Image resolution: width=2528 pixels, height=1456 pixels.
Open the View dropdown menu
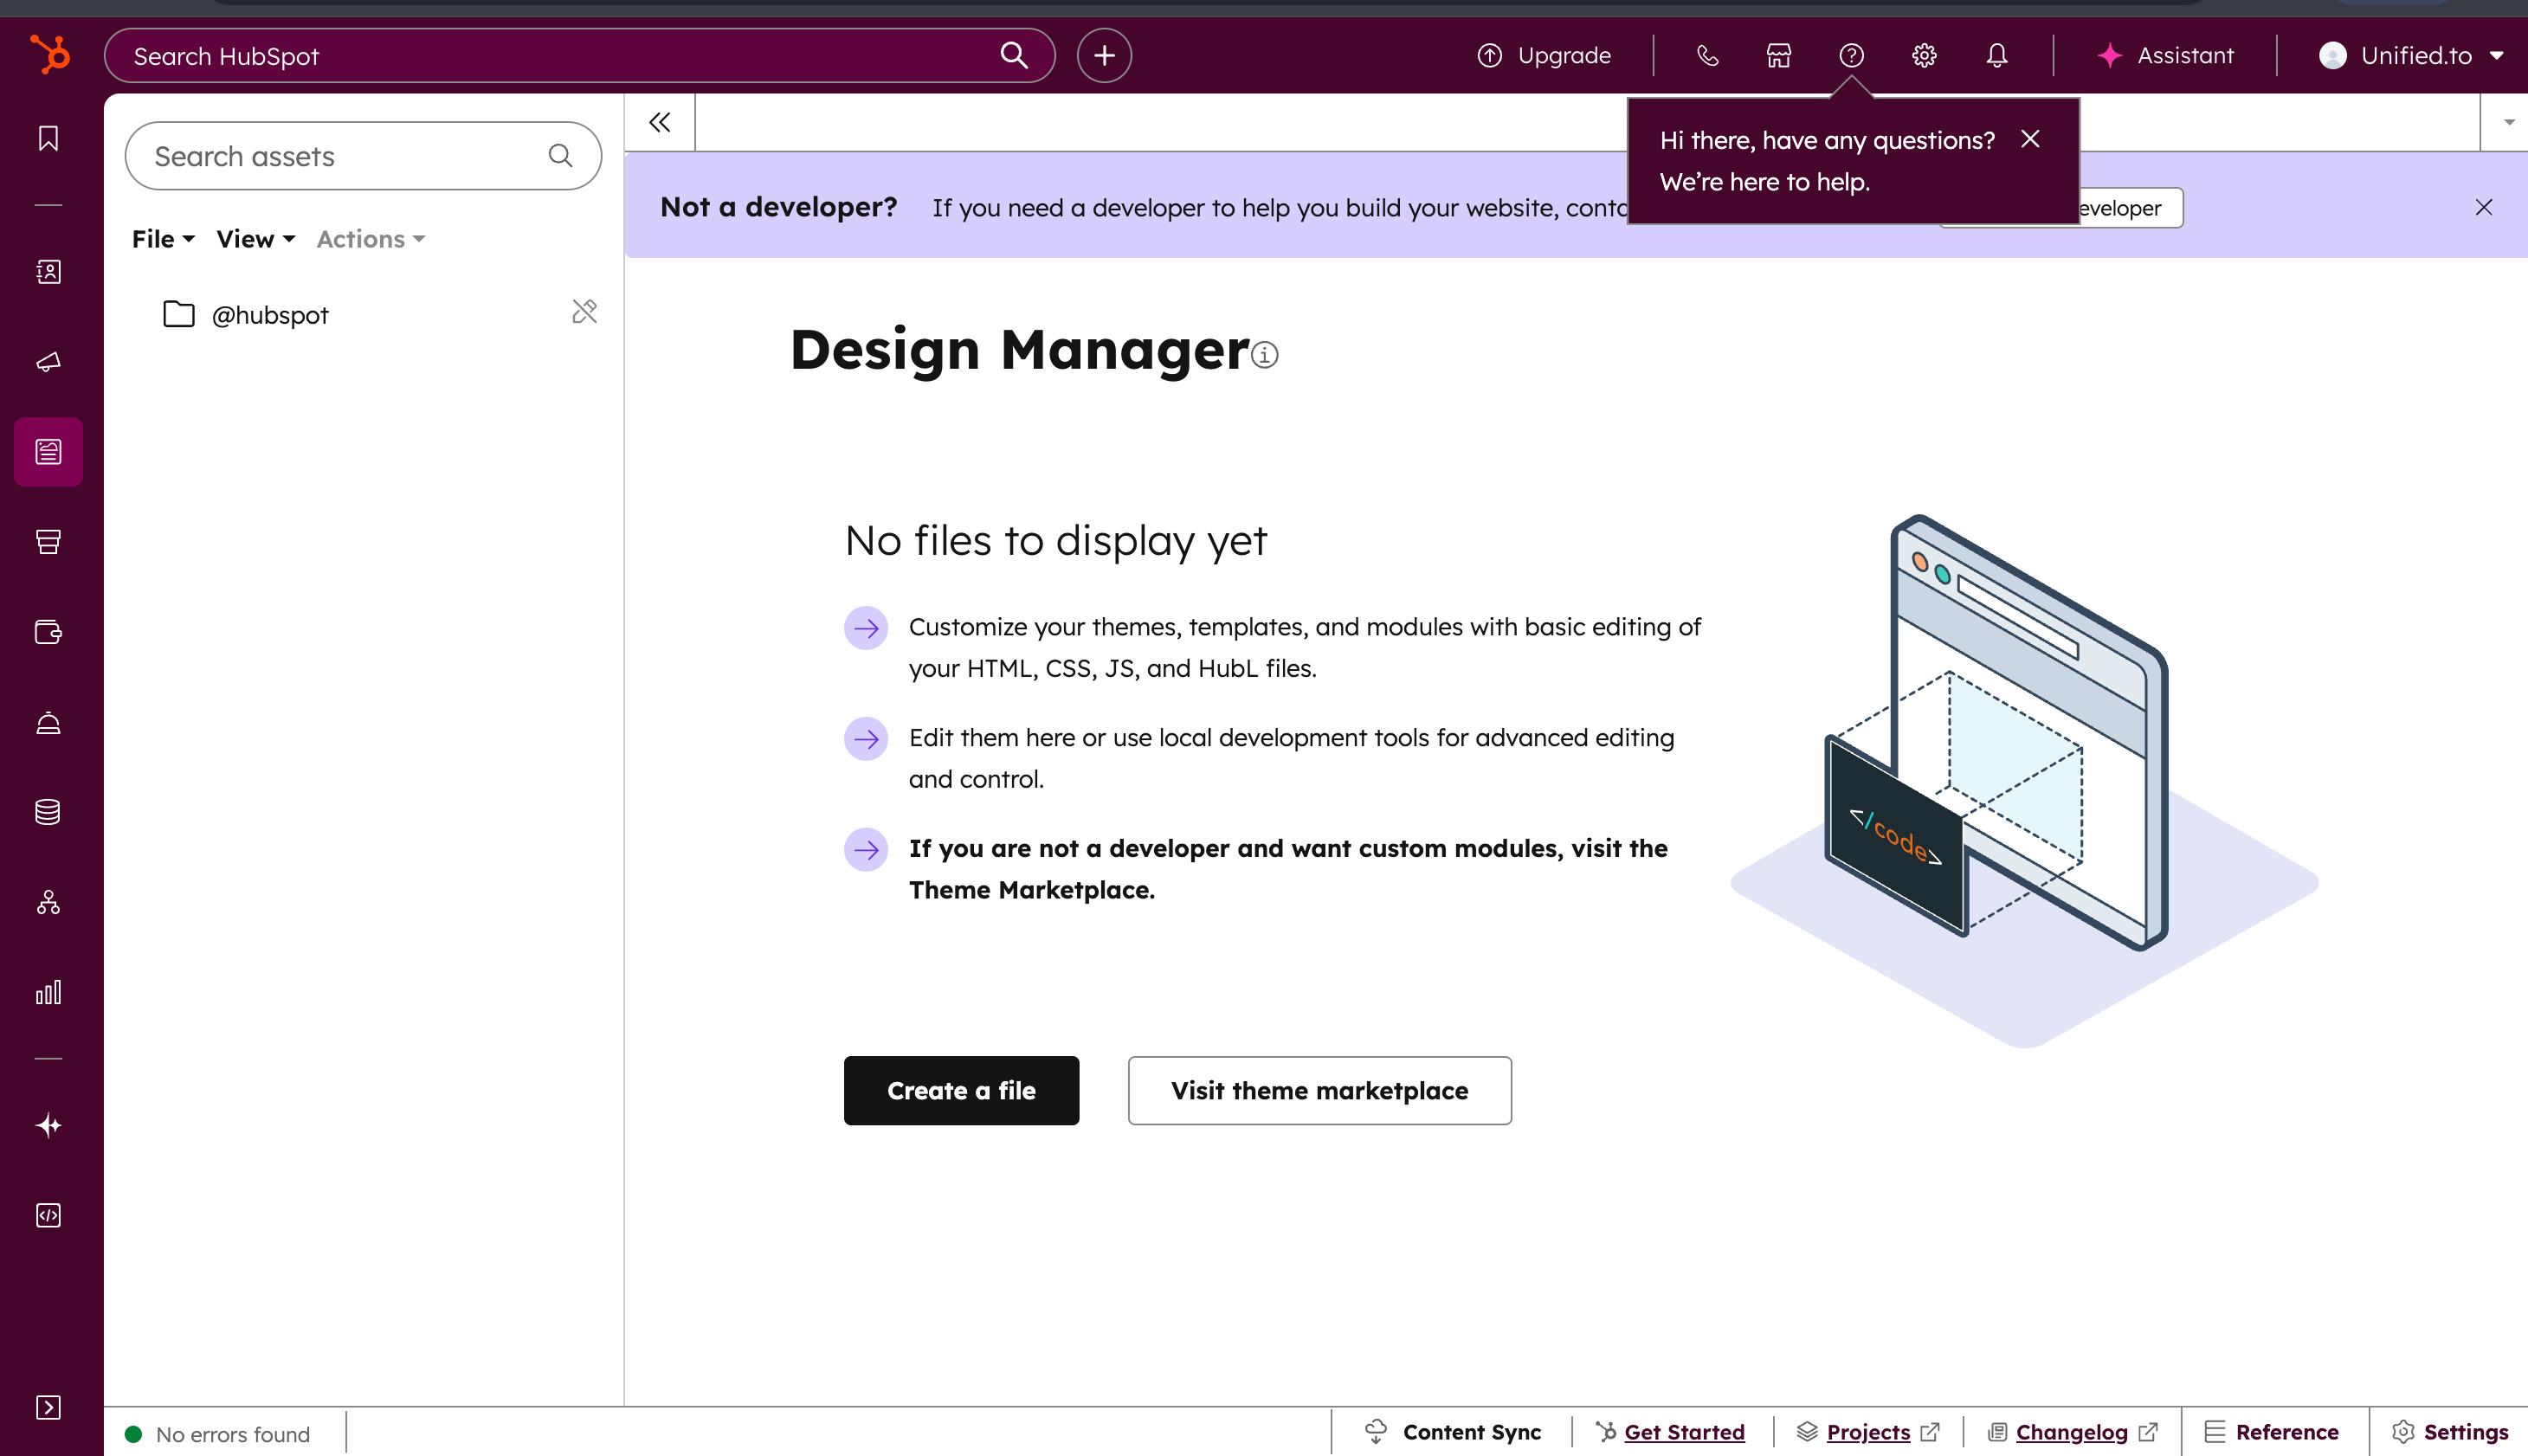[255, 239]
